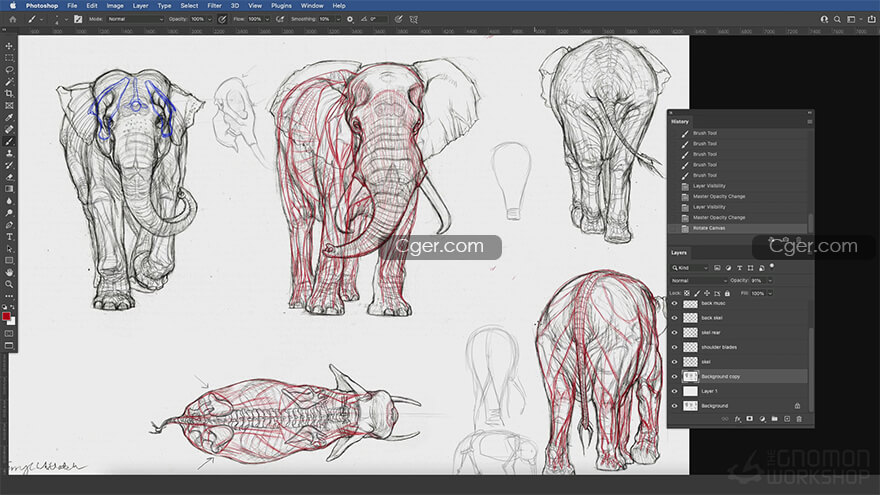Enable airbrush-style build-up effects
This screenshot has height=495, width=880.
pyautogui.click(x=279, y=19)
